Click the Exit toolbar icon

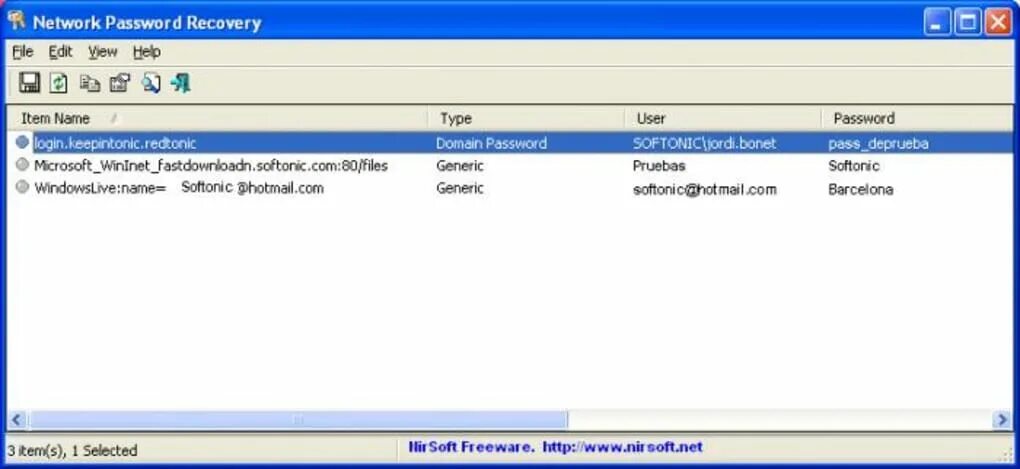[181, 83]
